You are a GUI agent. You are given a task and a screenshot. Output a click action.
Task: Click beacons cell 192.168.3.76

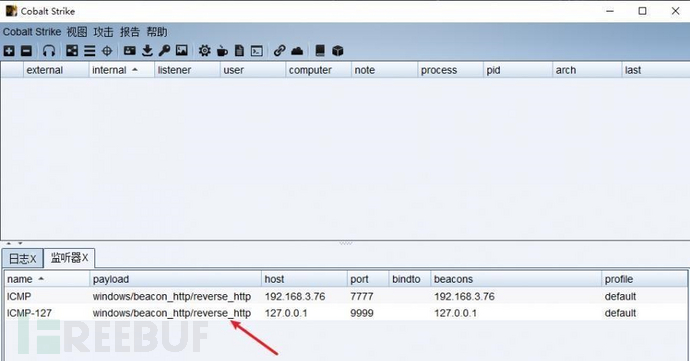[516, 296]
